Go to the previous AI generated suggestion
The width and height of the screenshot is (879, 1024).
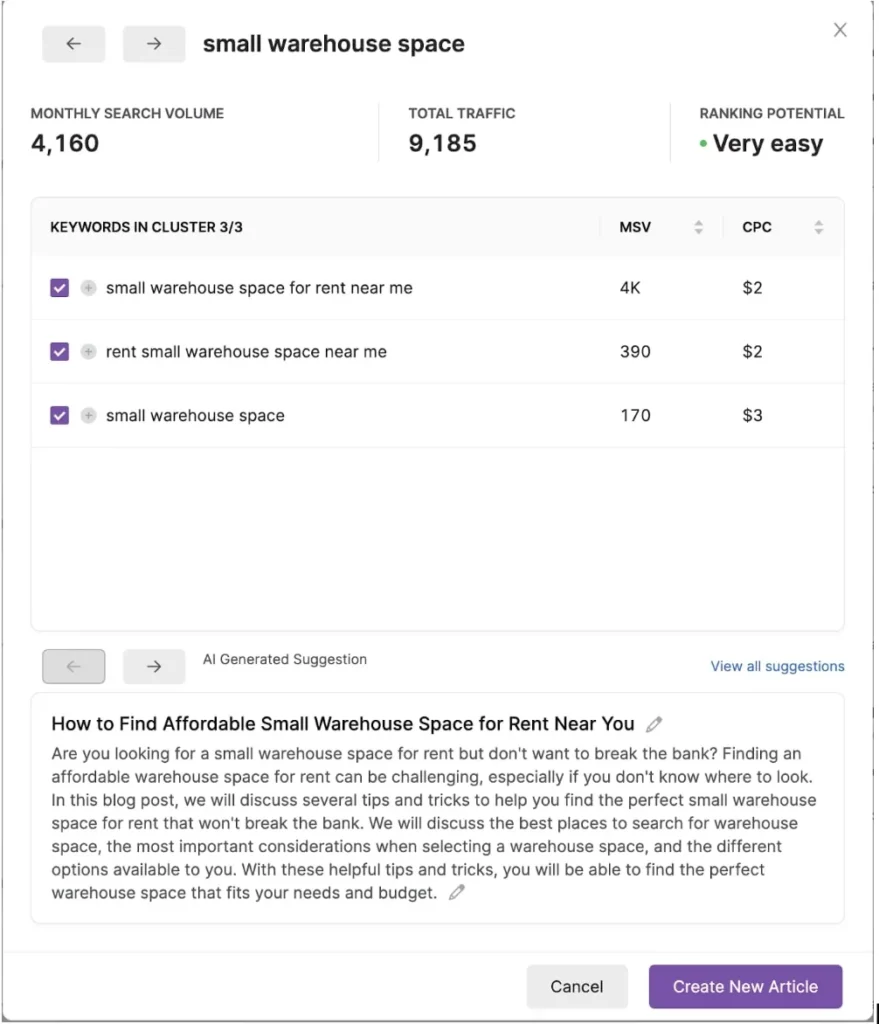[73, 666]
